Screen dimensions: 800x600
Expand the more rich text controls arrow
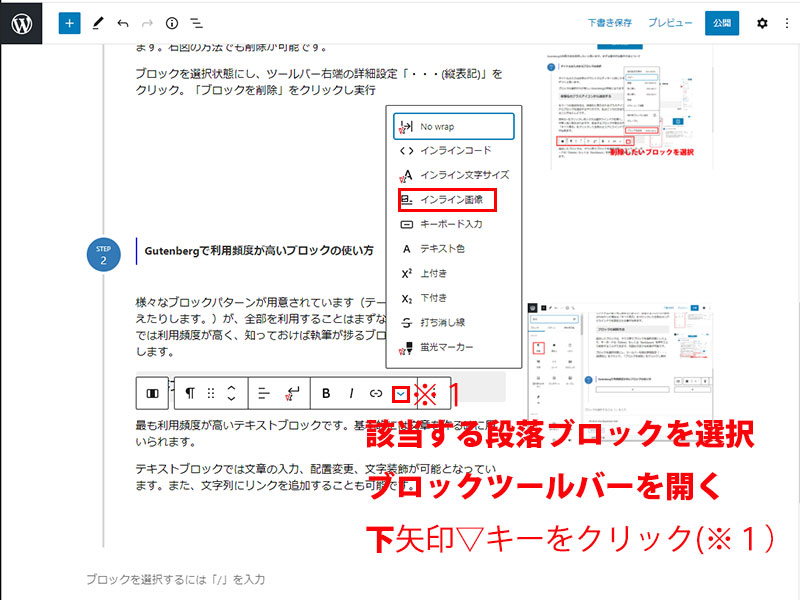401,393
